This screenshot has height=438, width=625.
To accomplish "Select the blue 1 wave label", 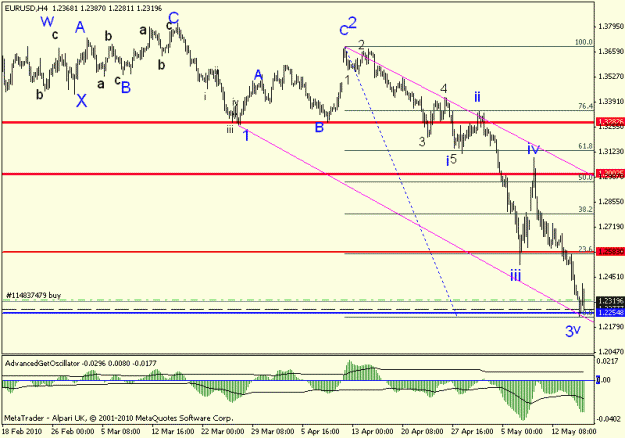I will (x=246, y=136).
